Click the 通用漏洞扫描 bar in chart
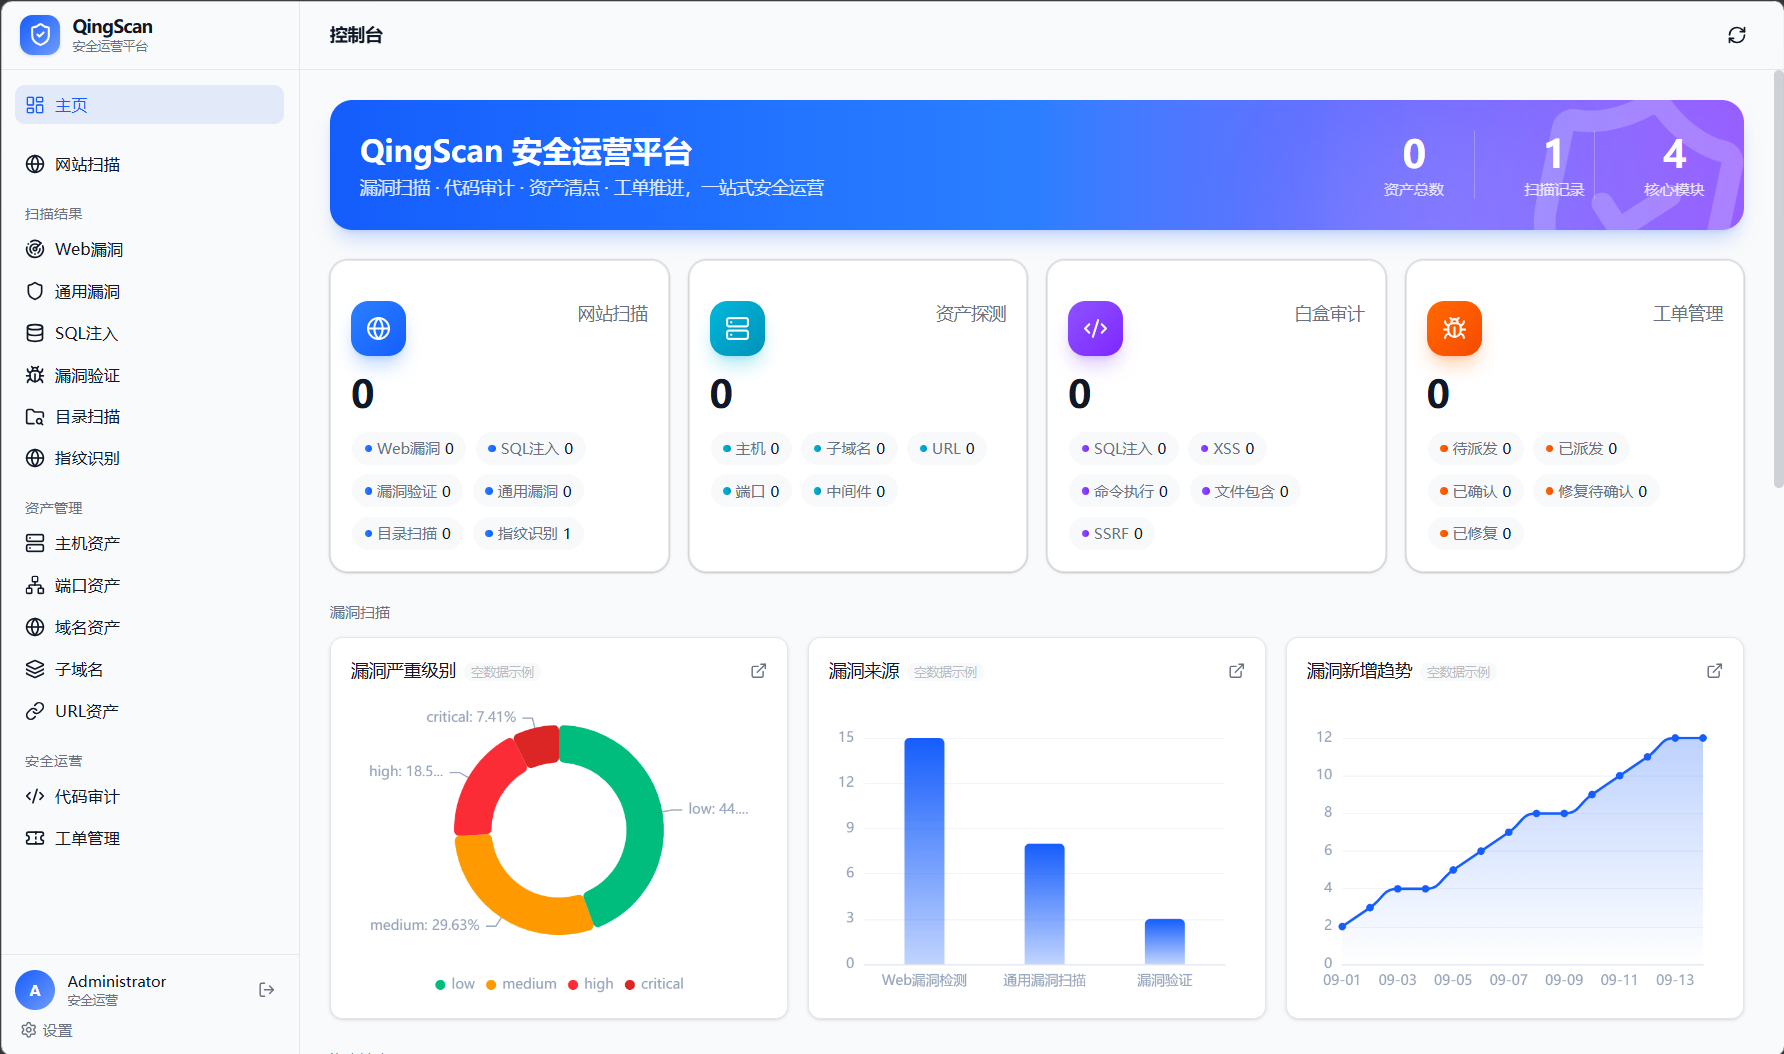The height and width of the screenshot is (1054, 1784). click(x=1044, y=904)
